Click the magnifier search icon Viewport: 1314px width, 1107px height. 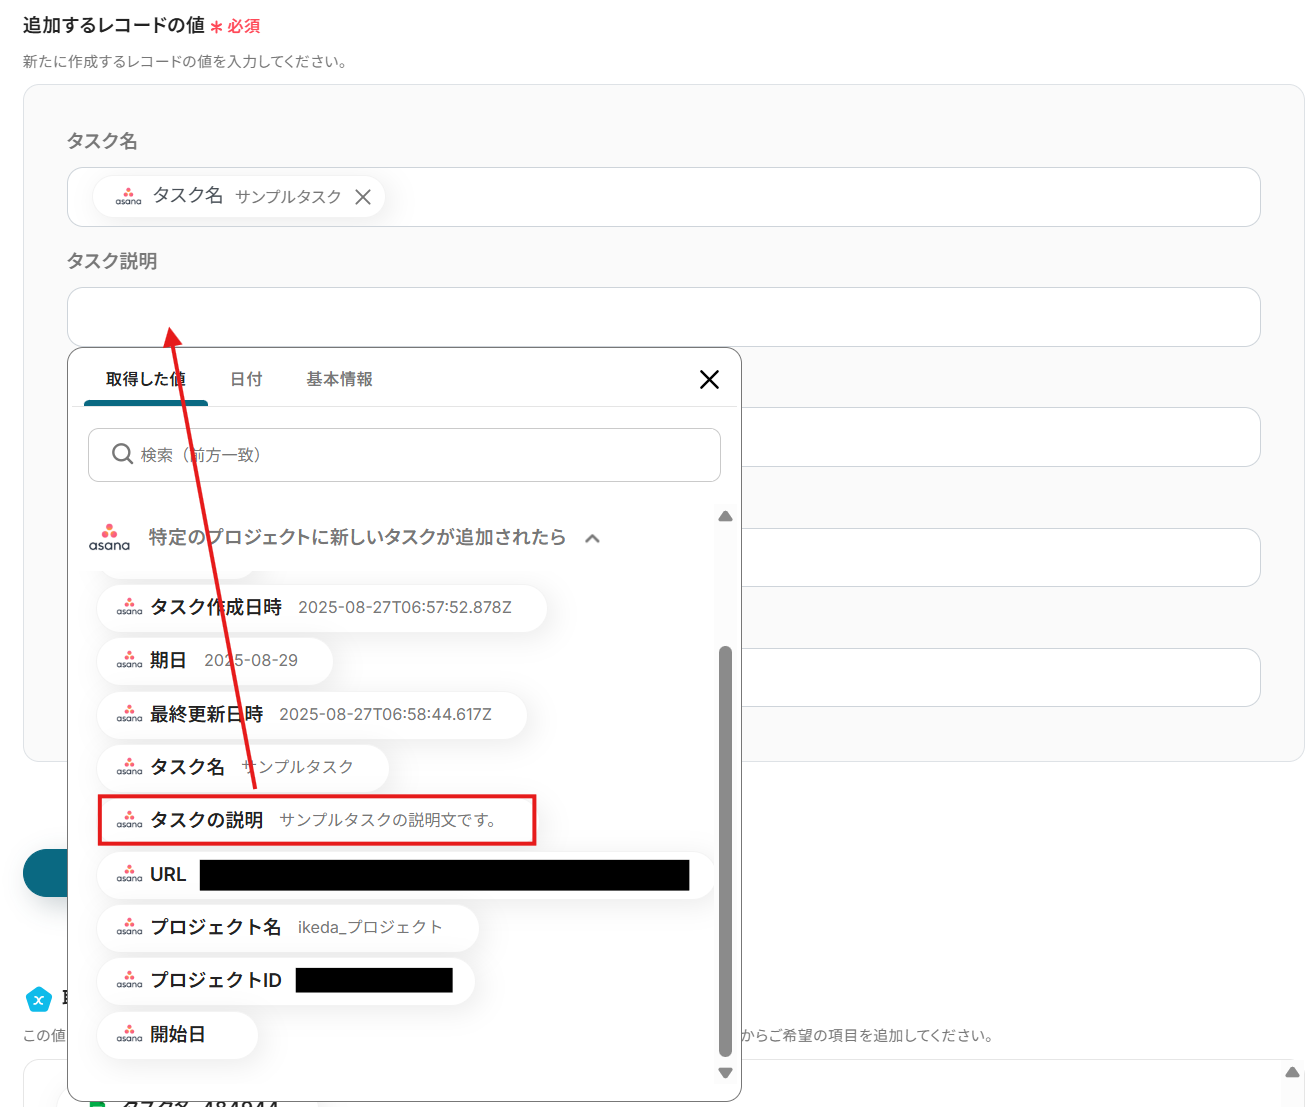122,454
